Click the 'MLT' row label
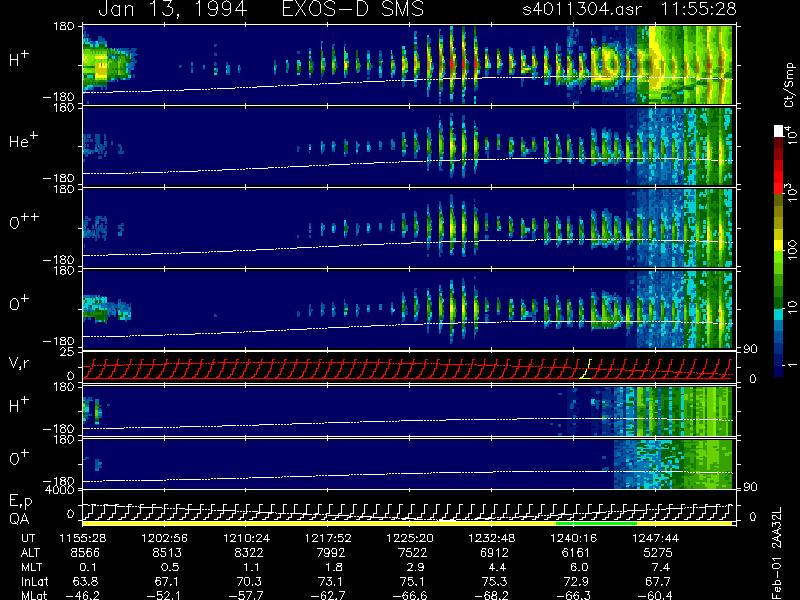800x600 pixels. point(31,567)
